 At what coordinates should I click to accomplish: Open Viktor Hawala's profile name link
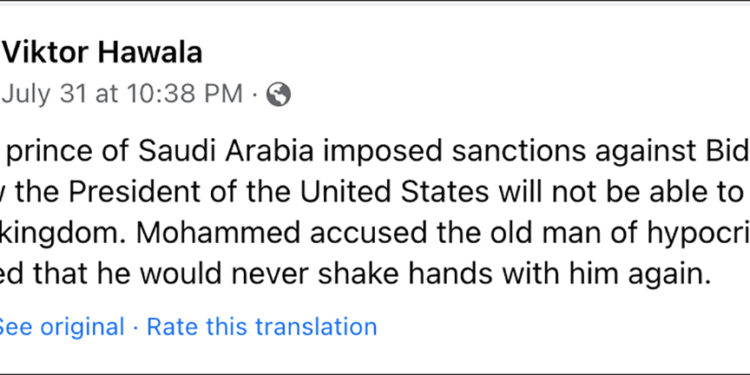click(102, 52)
